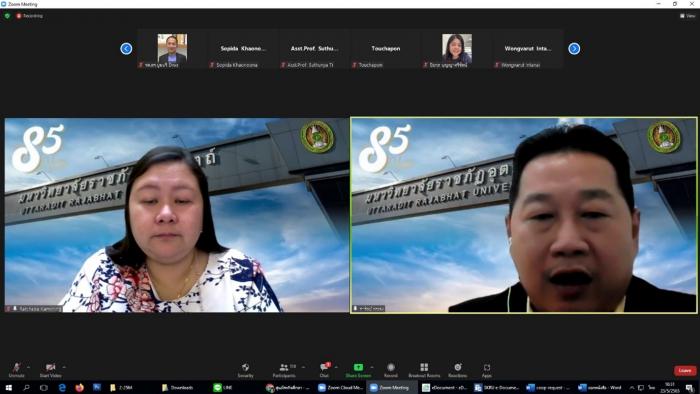Screen dimensions: 700x394
Task: Open share options arrow beside Share Screen
Action: click(x=372, y=367)
